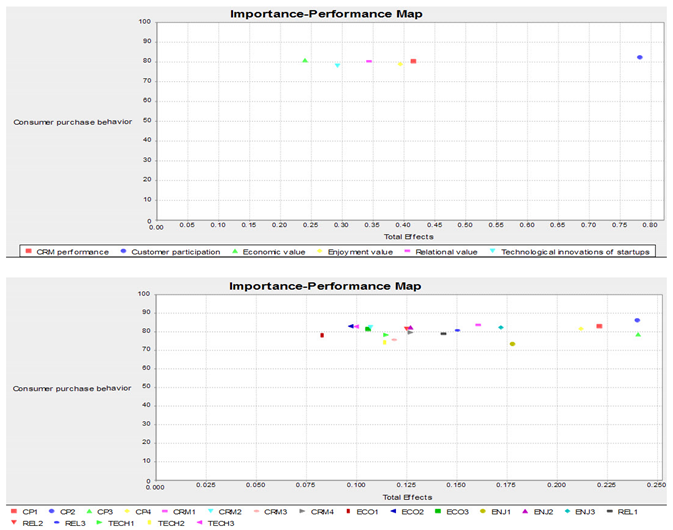Click the green triangle CP3 data point in the lower chart

[638, 334]
